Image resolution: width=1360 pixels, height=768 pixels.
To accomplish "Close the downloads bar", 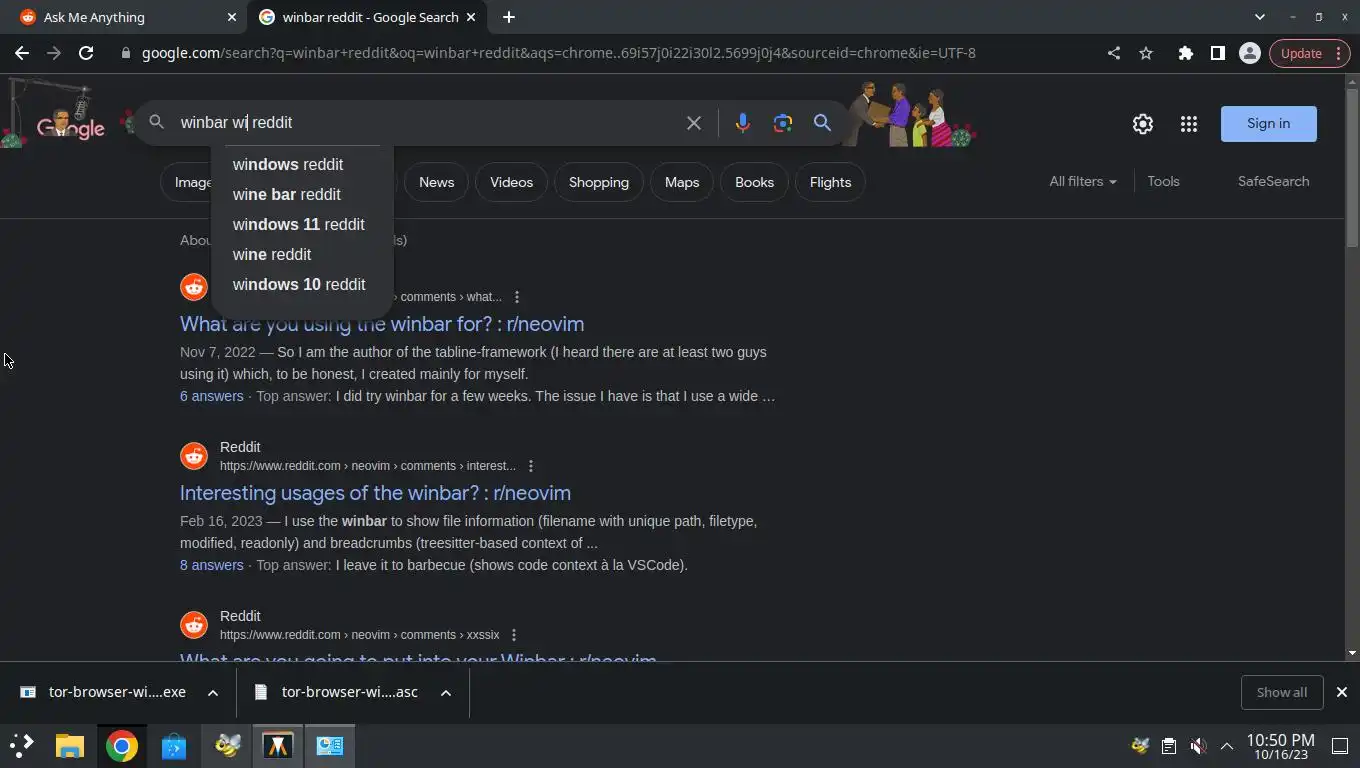I will [1342, 692].
